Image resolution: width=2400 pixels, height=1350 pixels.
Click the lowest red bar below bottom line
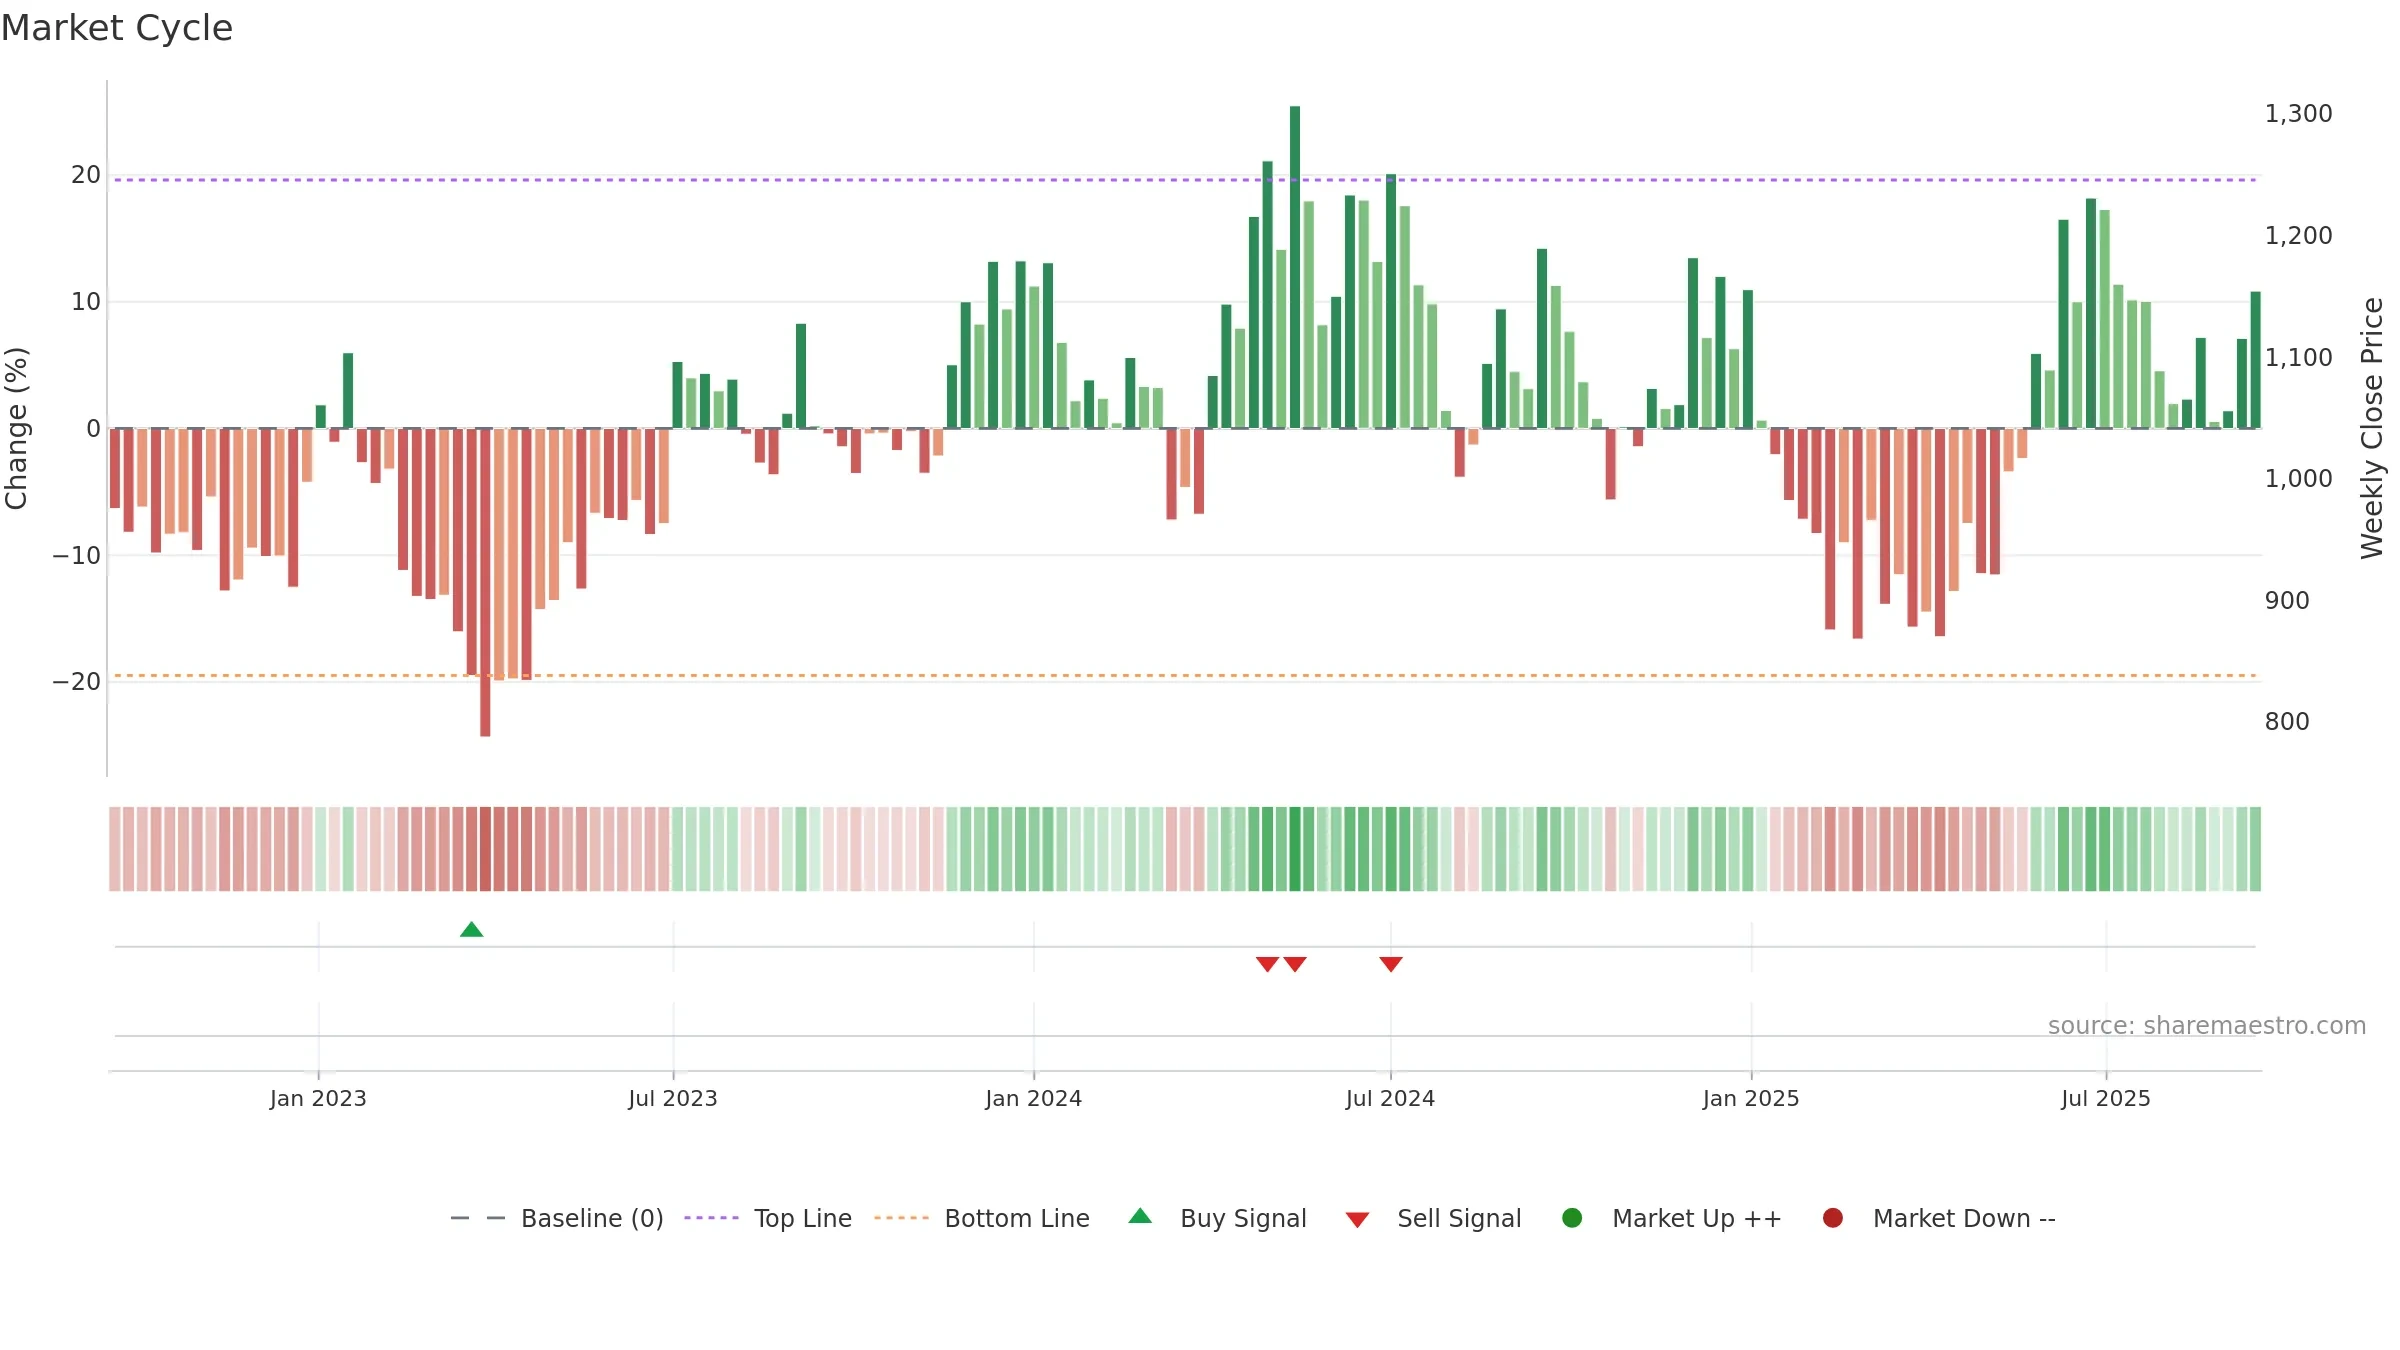point(485,582)
